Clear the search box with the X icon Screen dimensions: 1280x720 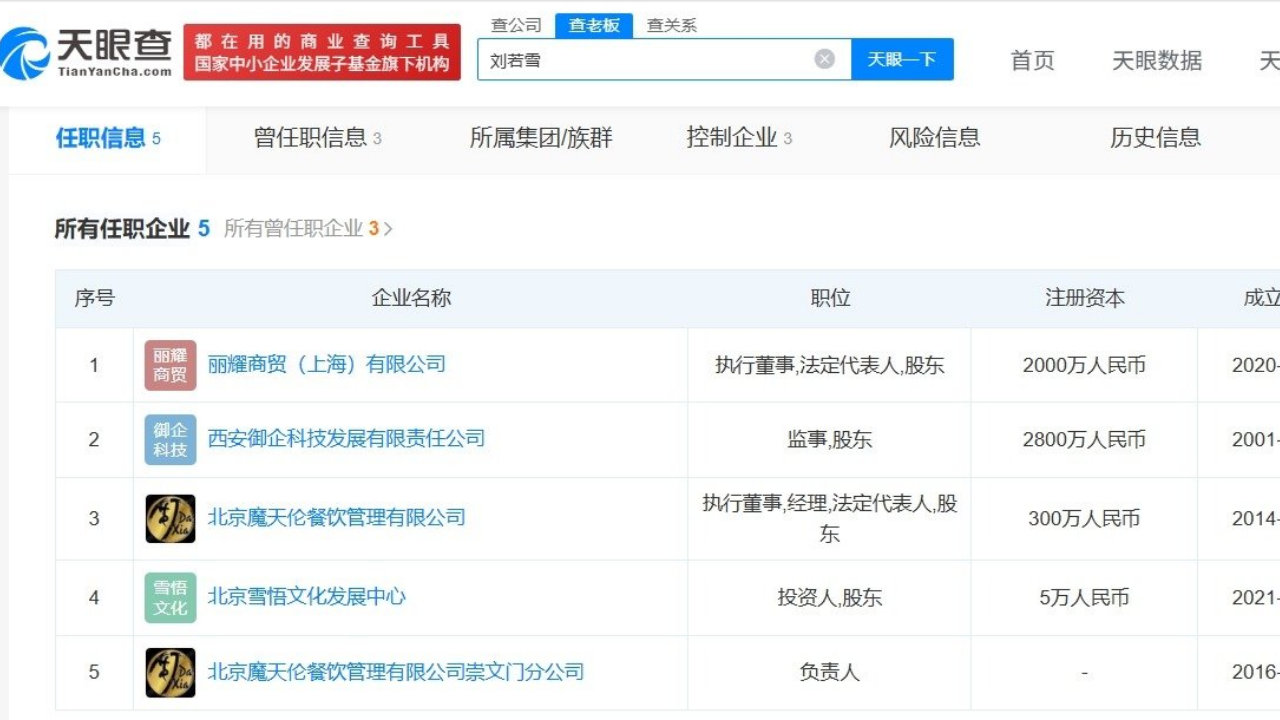click(825, 59)
